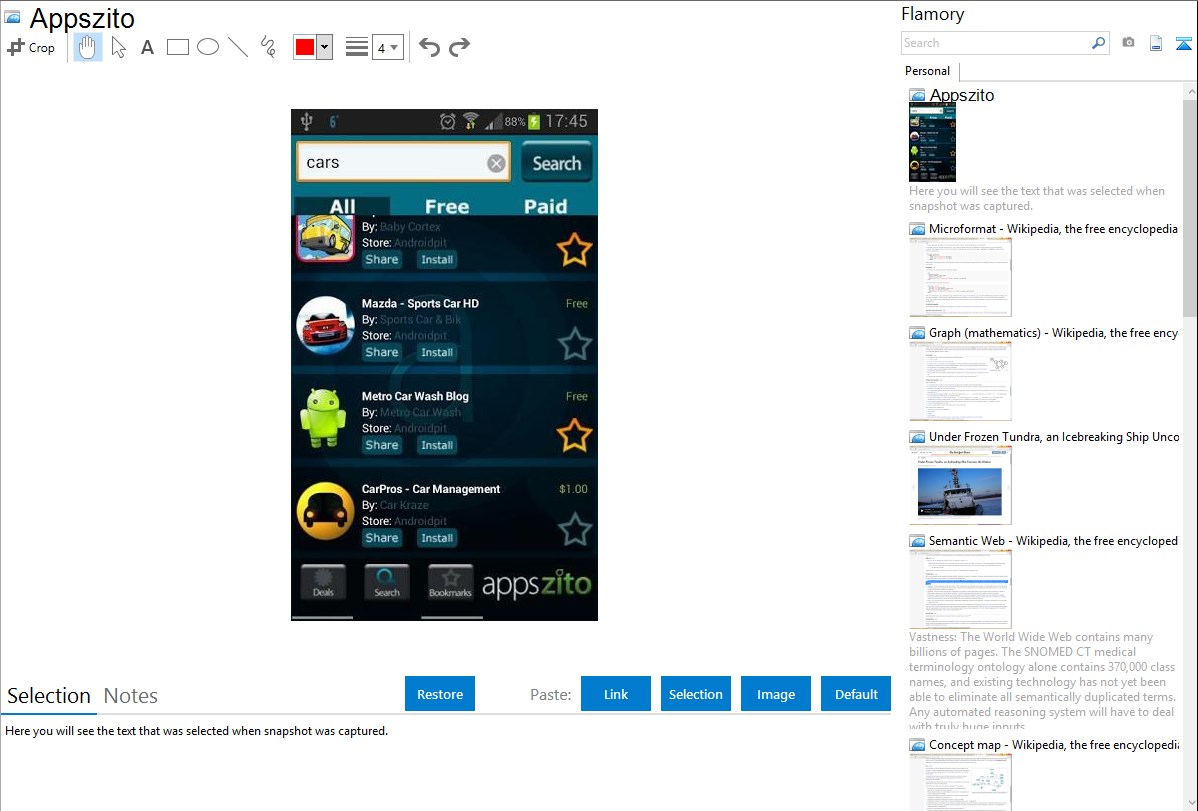The width and height of the screenshot is (1198, 811).
Task: Open the Bookmarks tab in phone footer
Action: [451, 583]
